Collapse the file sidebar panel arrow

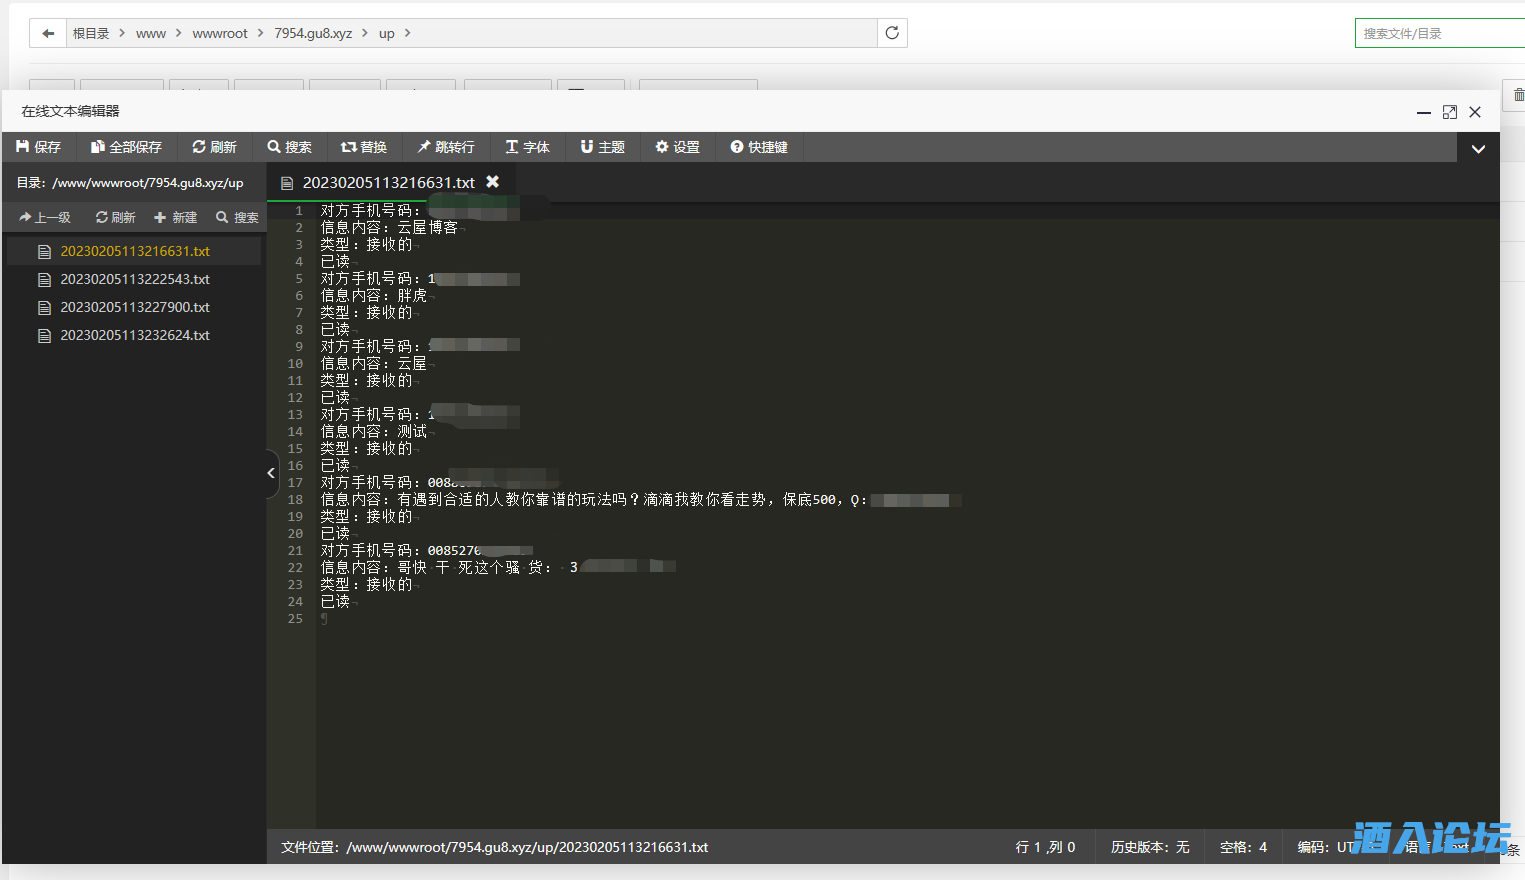tap(271, 473)
